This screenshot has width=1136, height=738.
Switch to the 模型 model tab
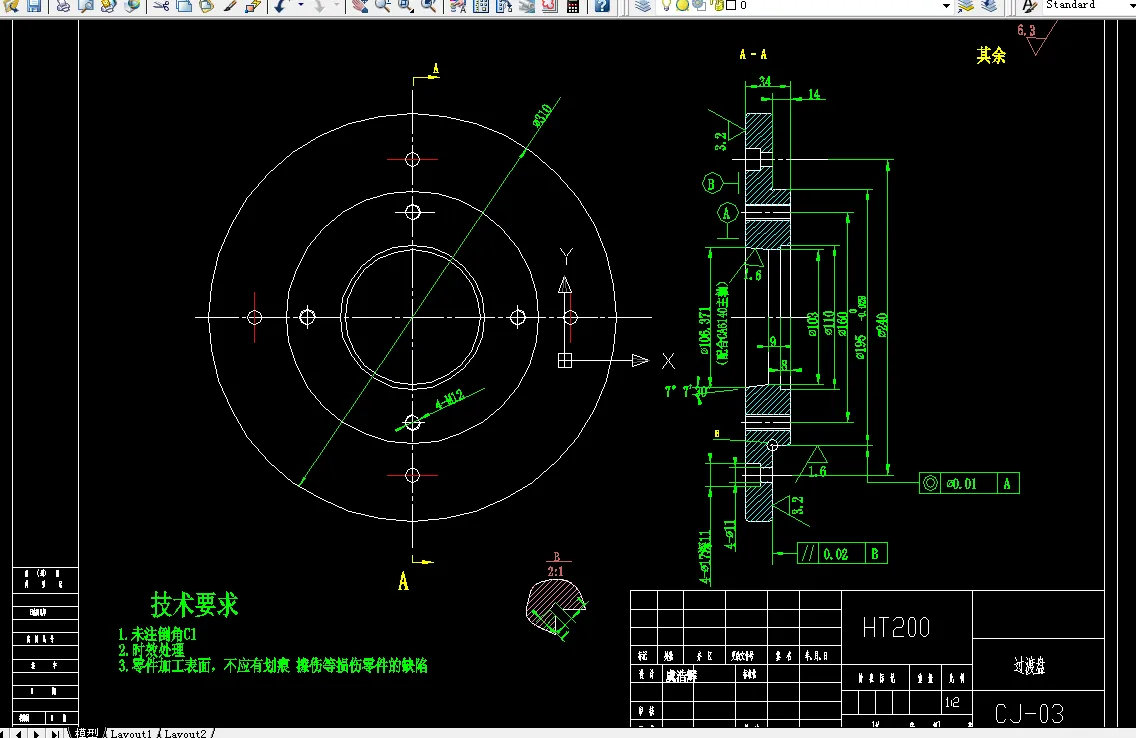click(87, 732)
